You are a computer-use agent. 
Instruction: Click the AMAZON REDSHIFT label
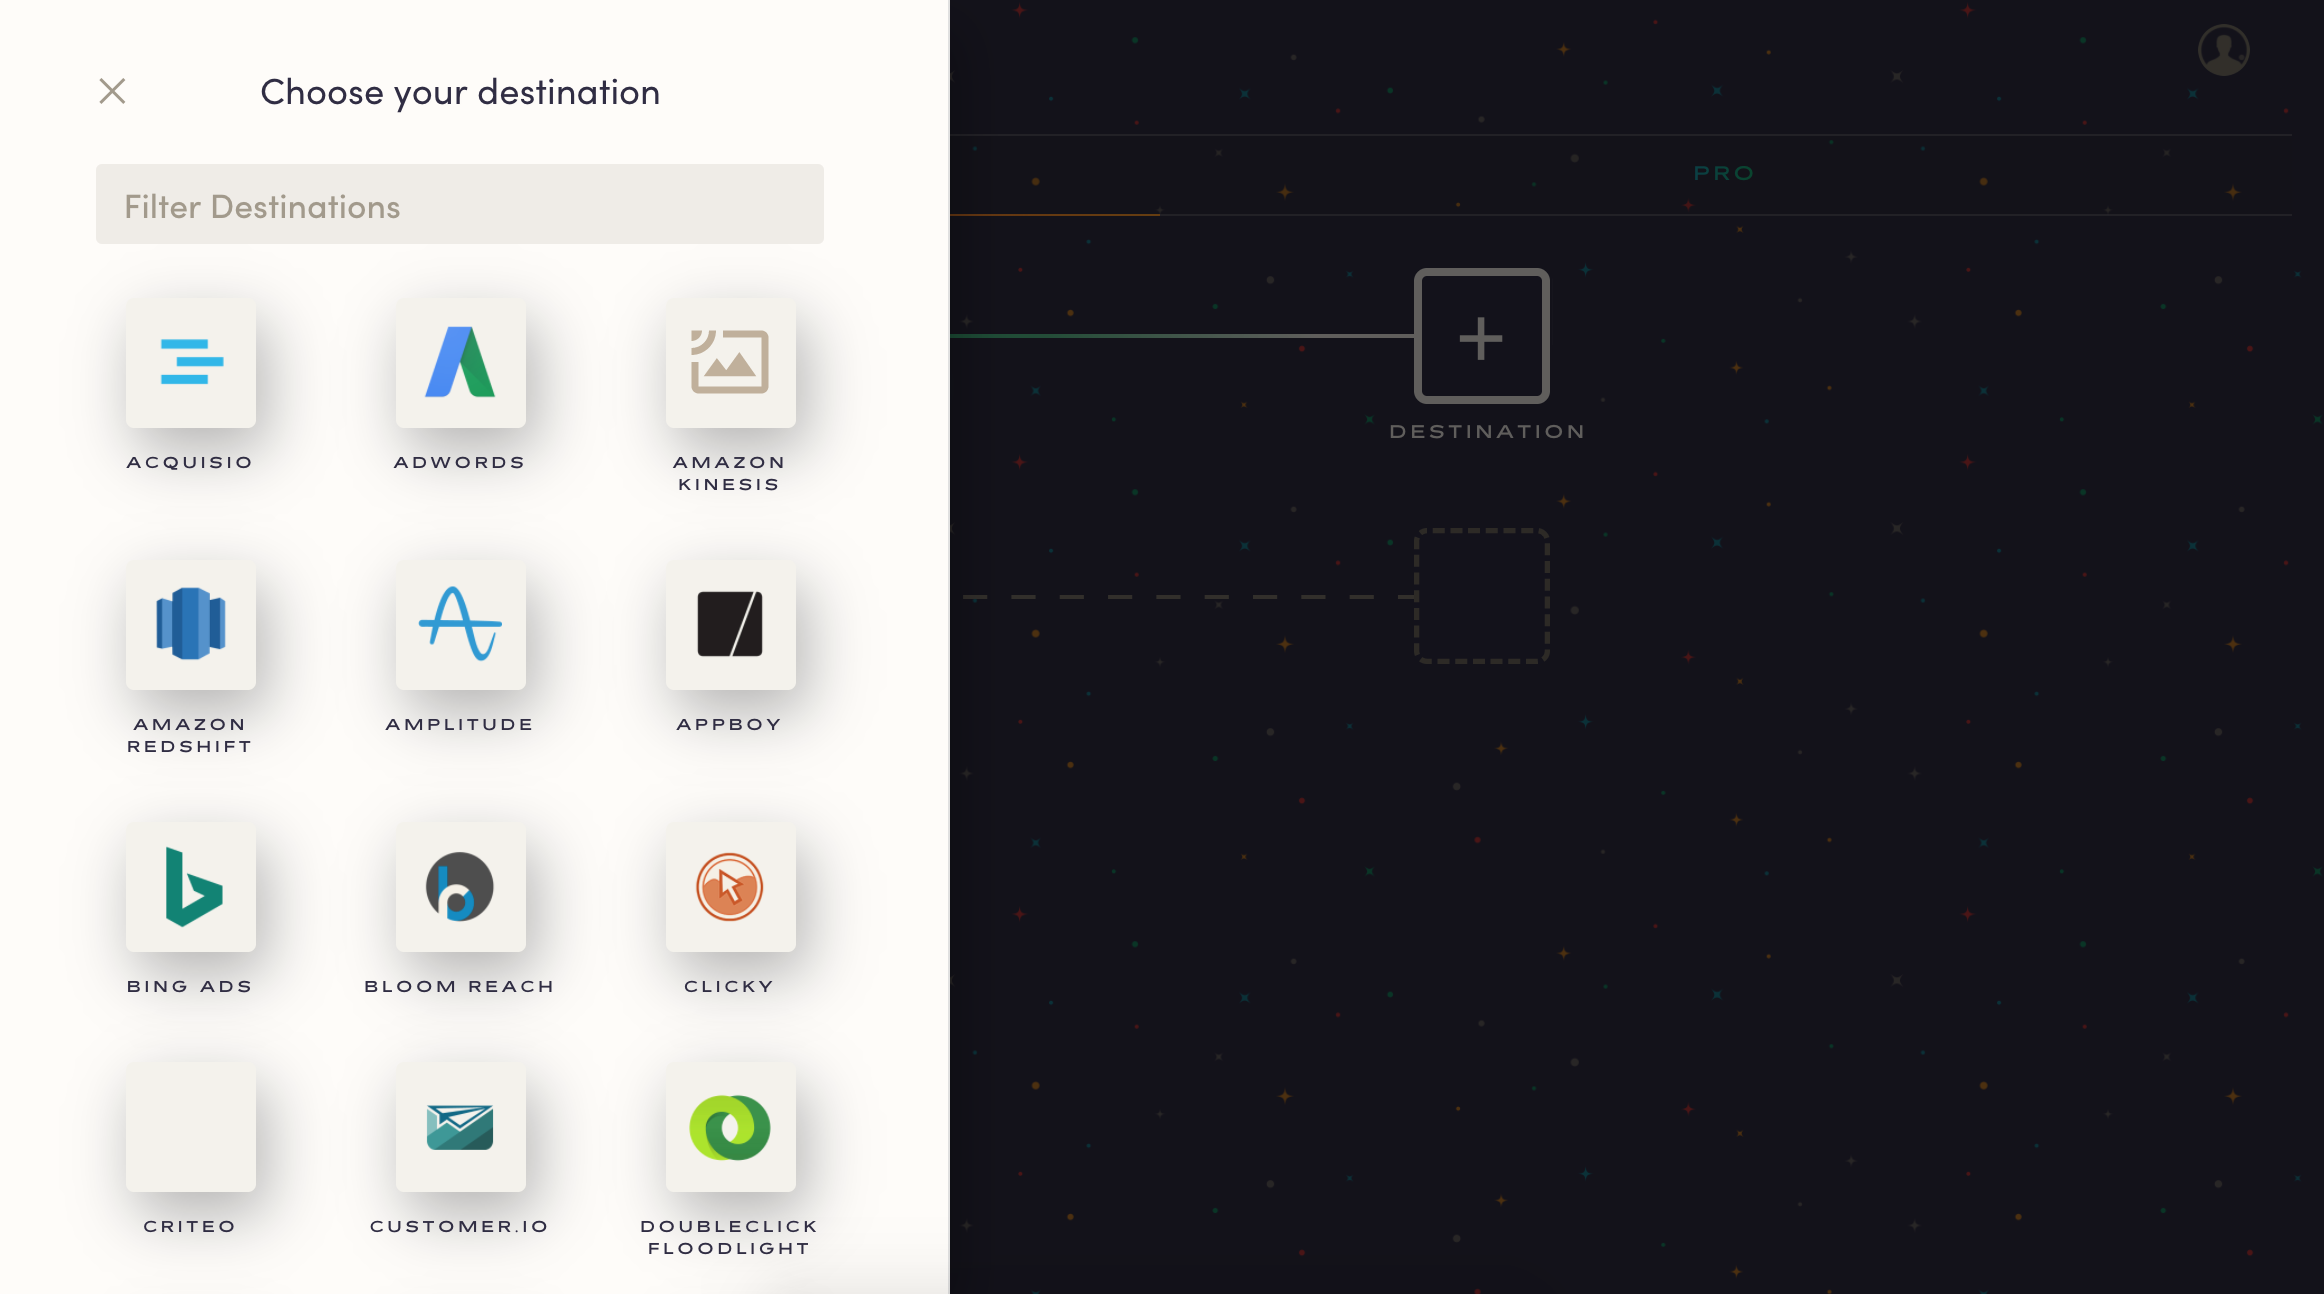pos(190,736)
